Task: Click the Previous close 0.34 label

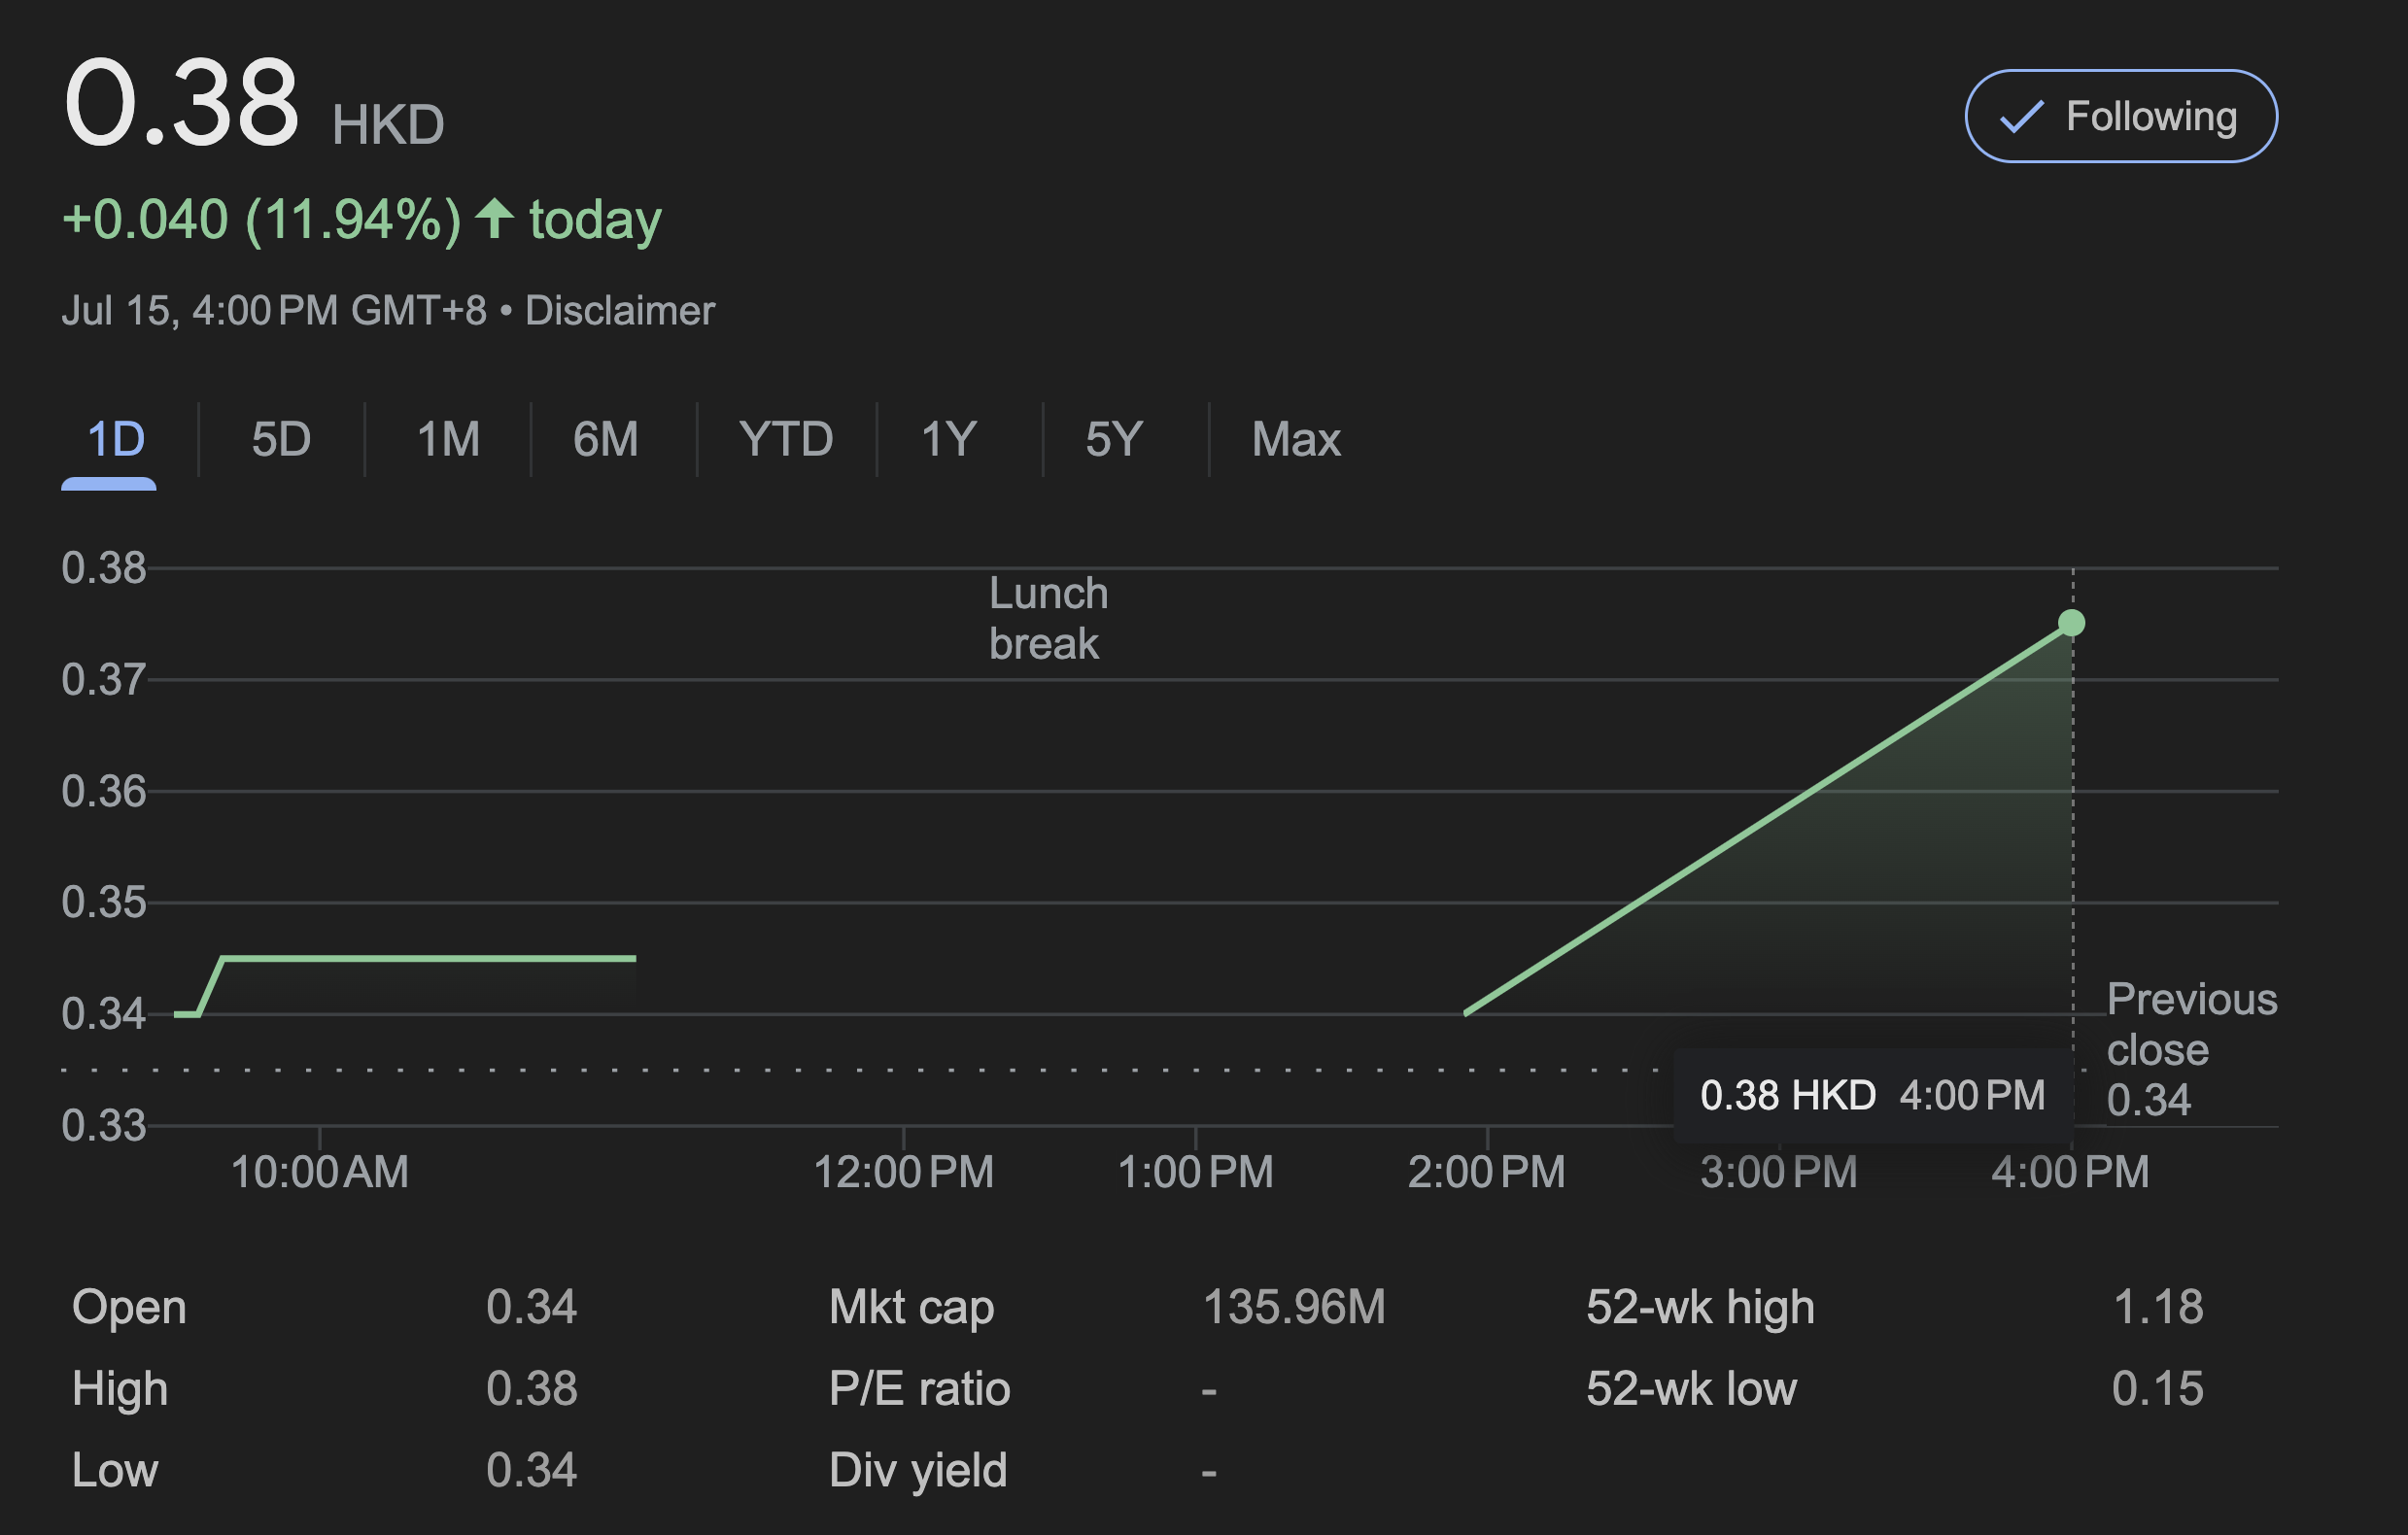Action: click(2190, 1049)
